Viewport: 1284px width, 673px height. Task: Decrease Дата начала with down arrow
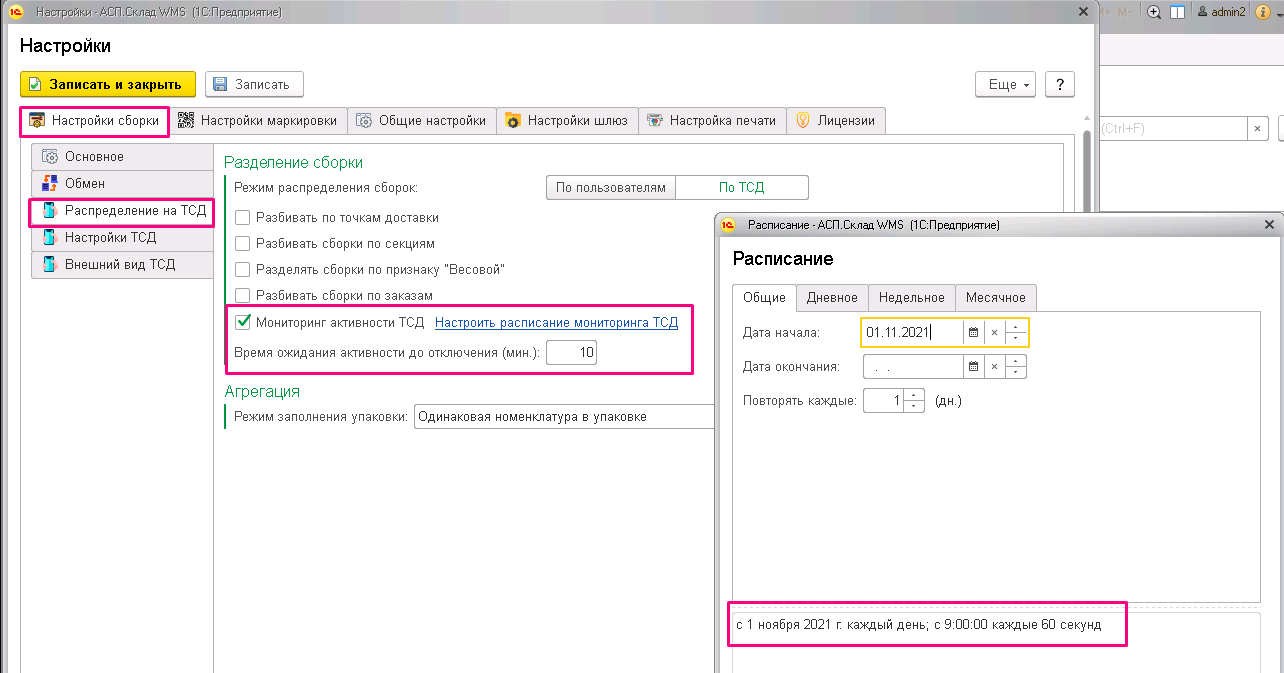coord(1016,338)
